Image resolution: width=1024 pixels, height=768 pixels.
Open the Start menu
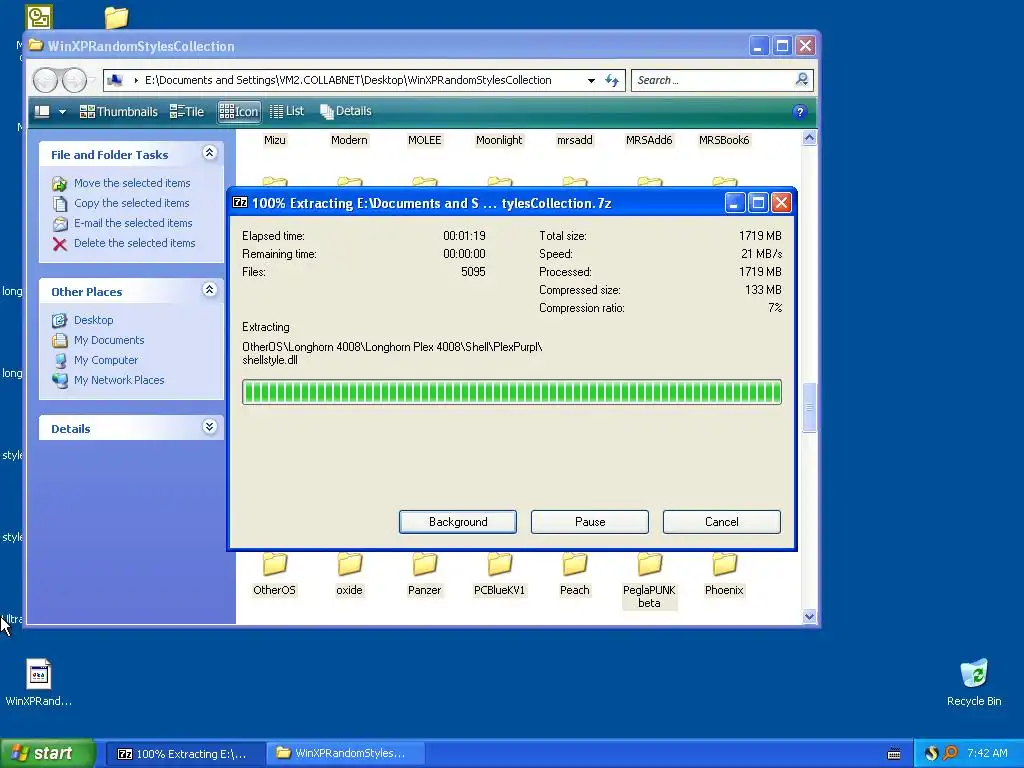point(47,753)
